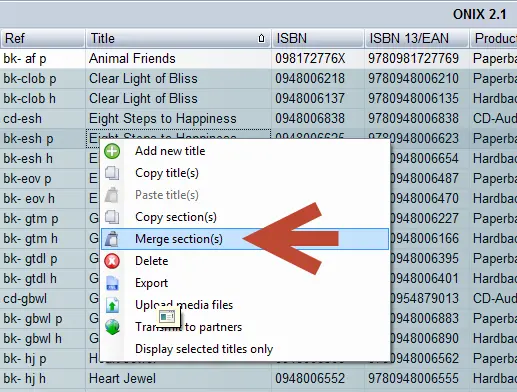Select row with ref bk-clob p
This screenshot has height=392, width=517.
[x=43, y=79]
